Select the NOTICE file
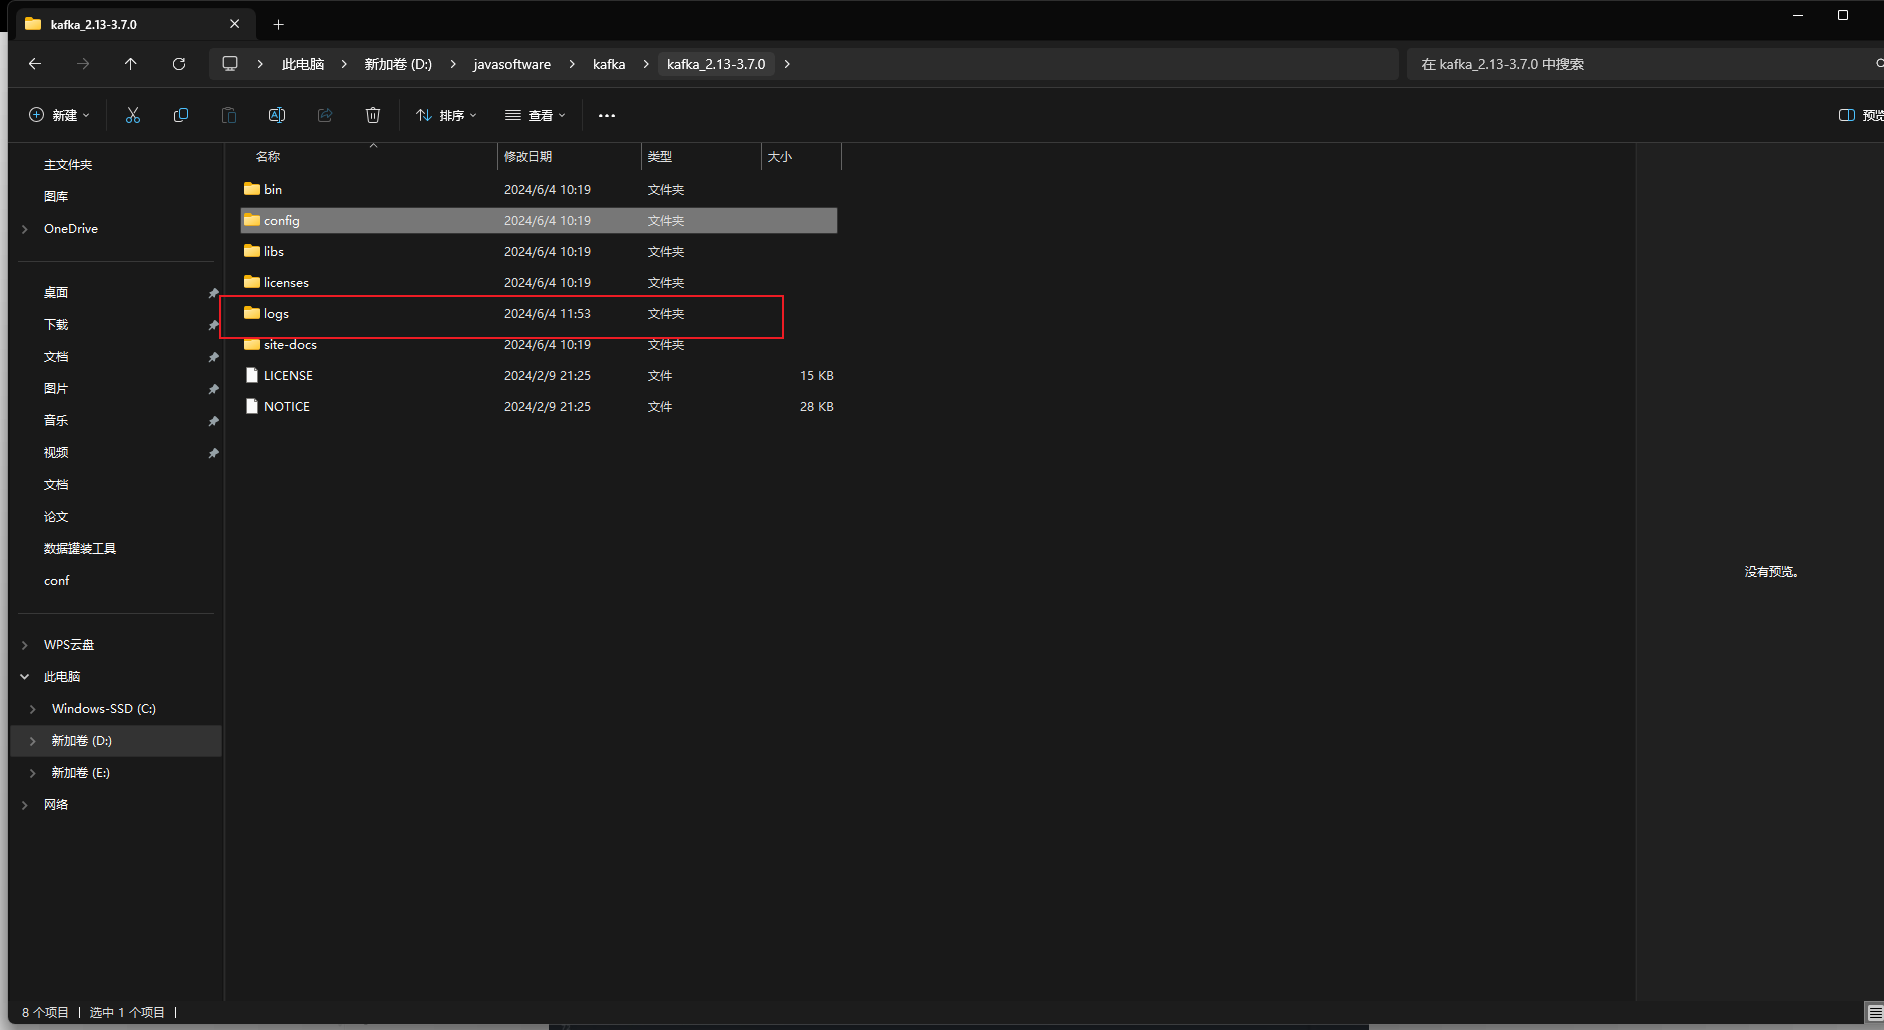The image size is (1884, 1030). pyautogui.click(x=539, y=406)
